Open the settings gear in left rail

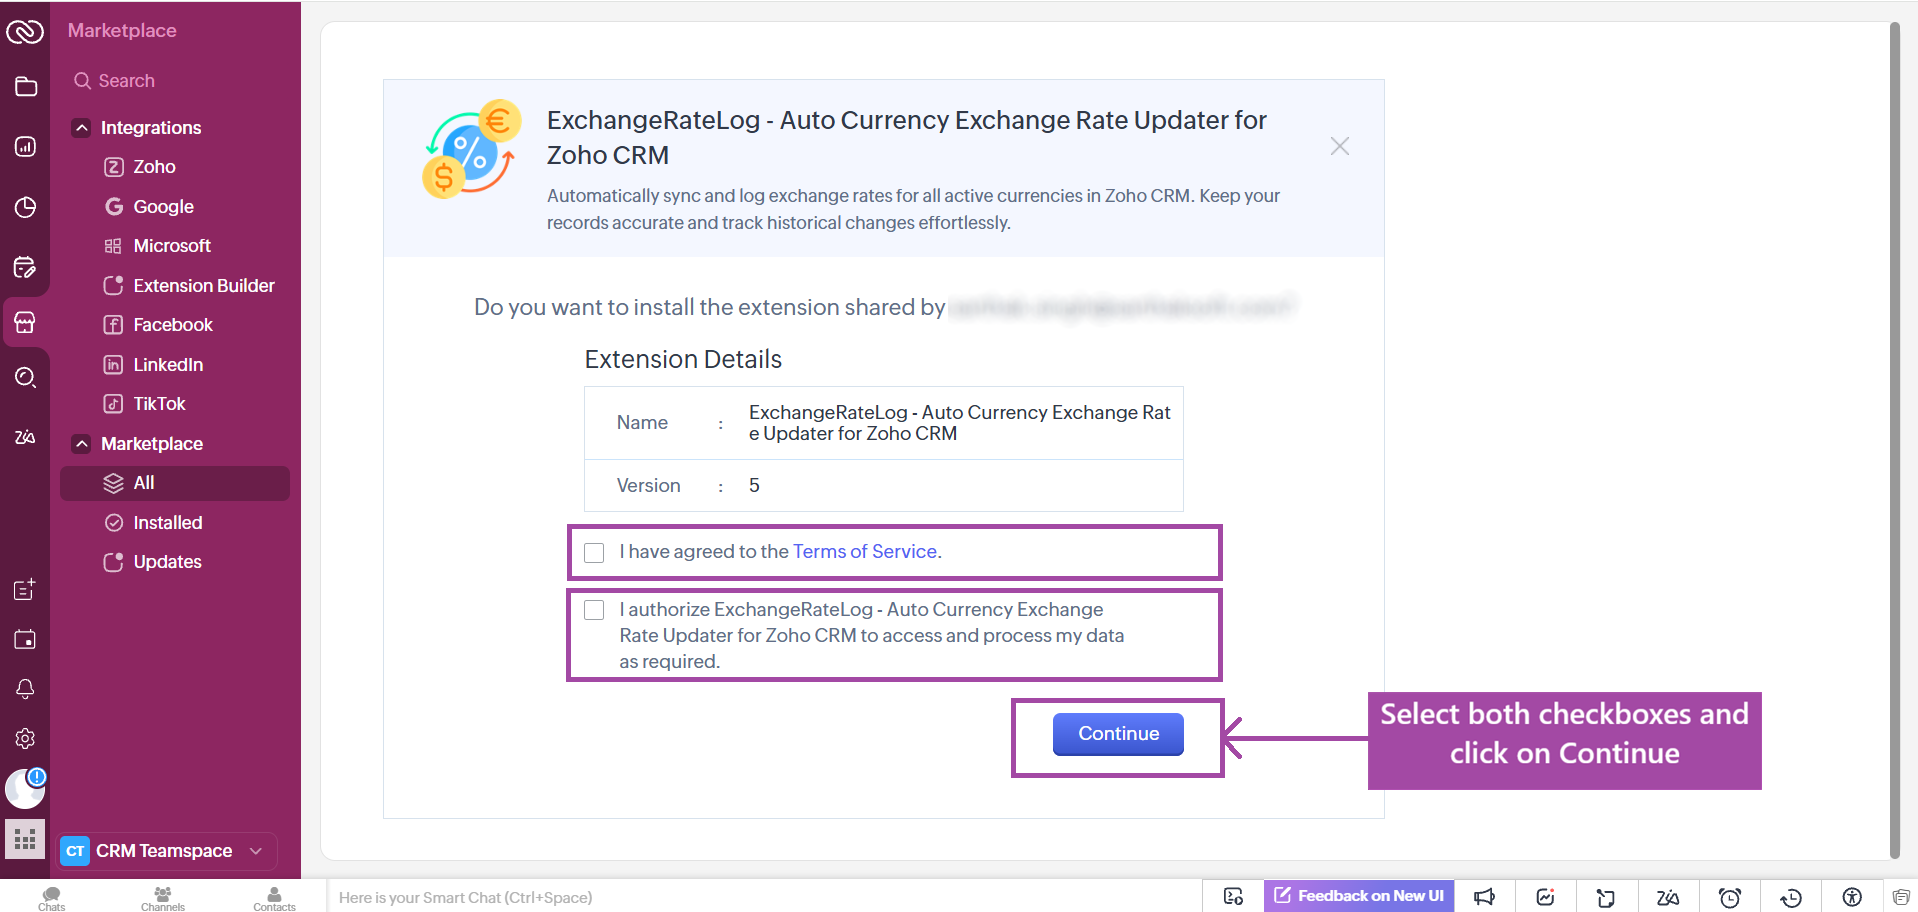(25, 739)
